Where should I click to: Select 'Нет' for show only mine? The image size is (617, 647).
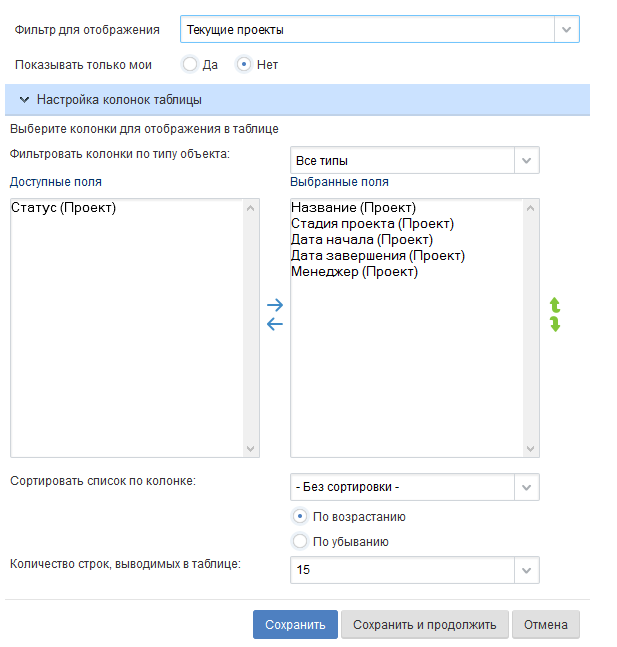point(243,65)
